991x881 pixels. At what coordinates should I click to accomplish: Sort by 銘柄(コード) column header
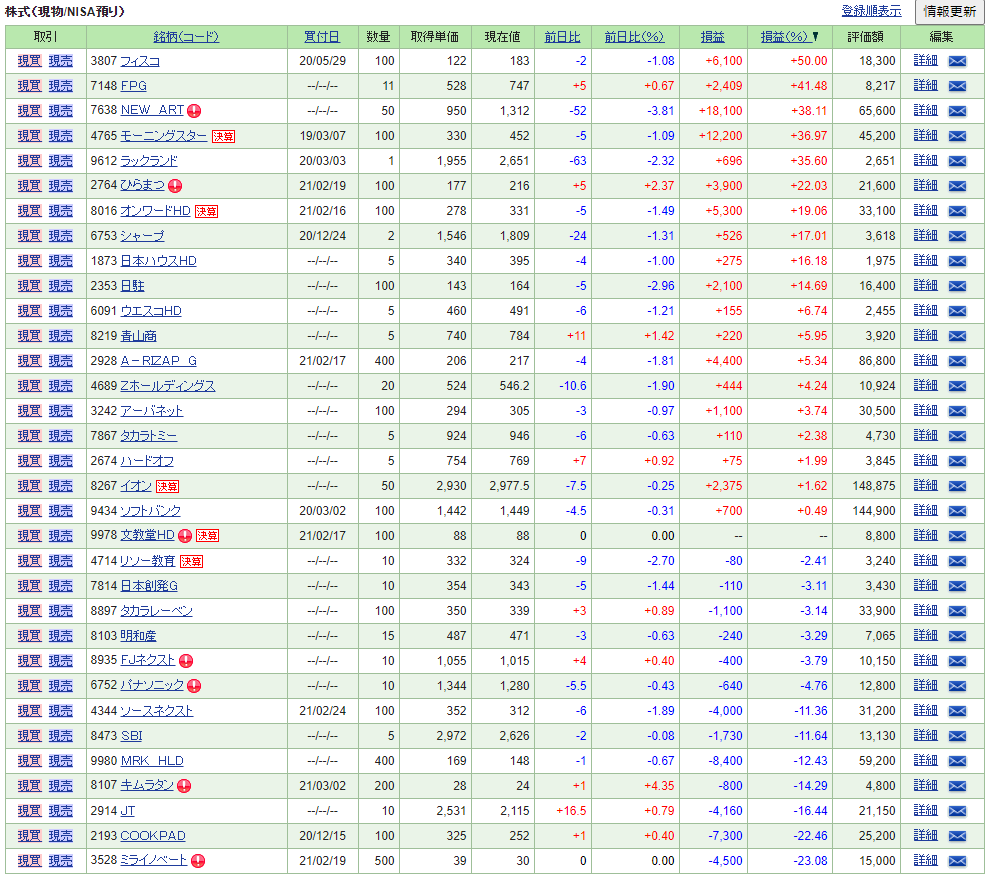coord(186,37)
